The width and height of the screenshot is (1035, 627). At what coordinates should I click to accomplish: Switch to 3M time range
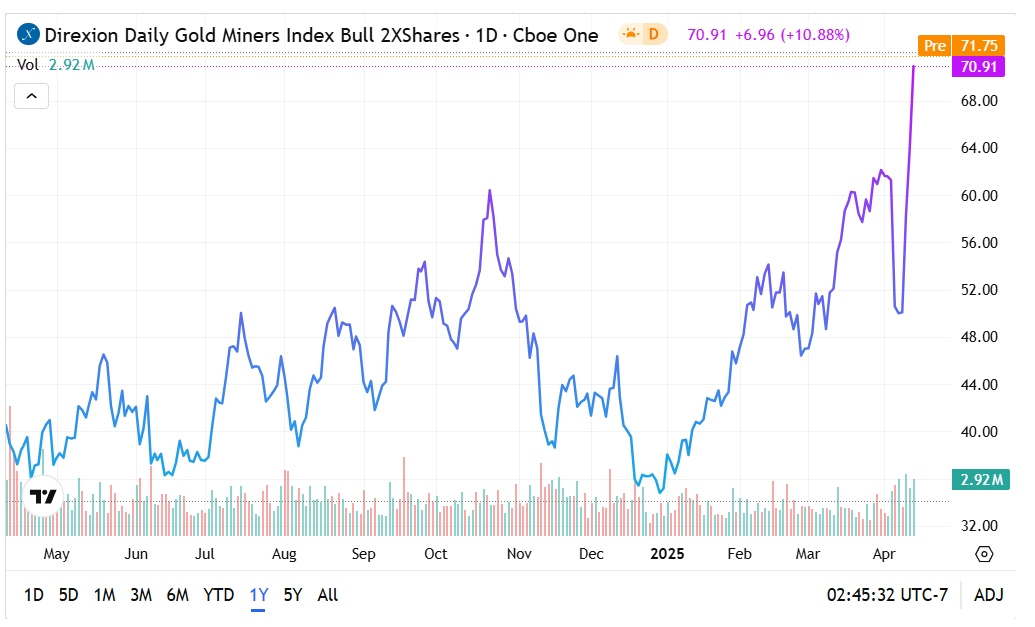pos(140,595)
